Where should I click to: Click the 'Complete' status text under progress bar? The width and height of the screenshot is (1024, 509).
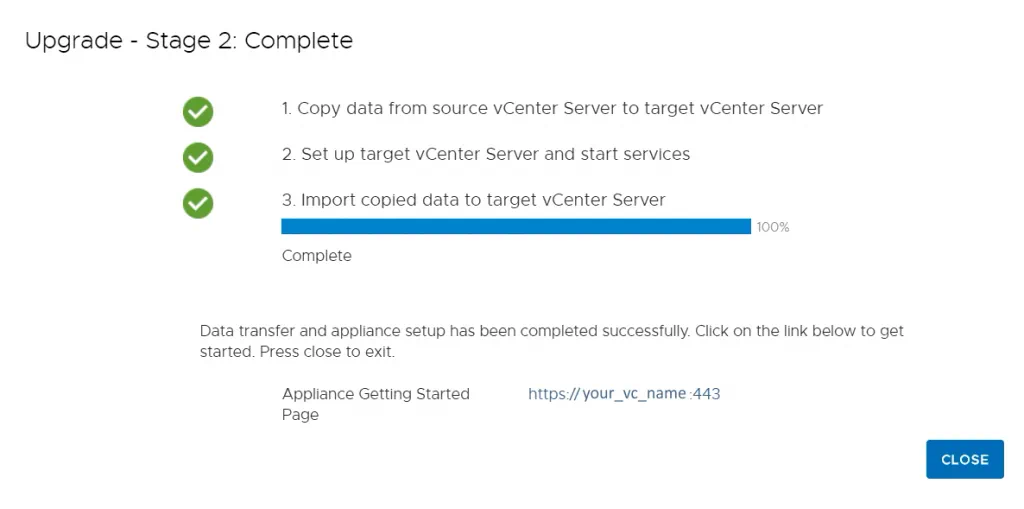pyautogui.click(x=316, y=256)
